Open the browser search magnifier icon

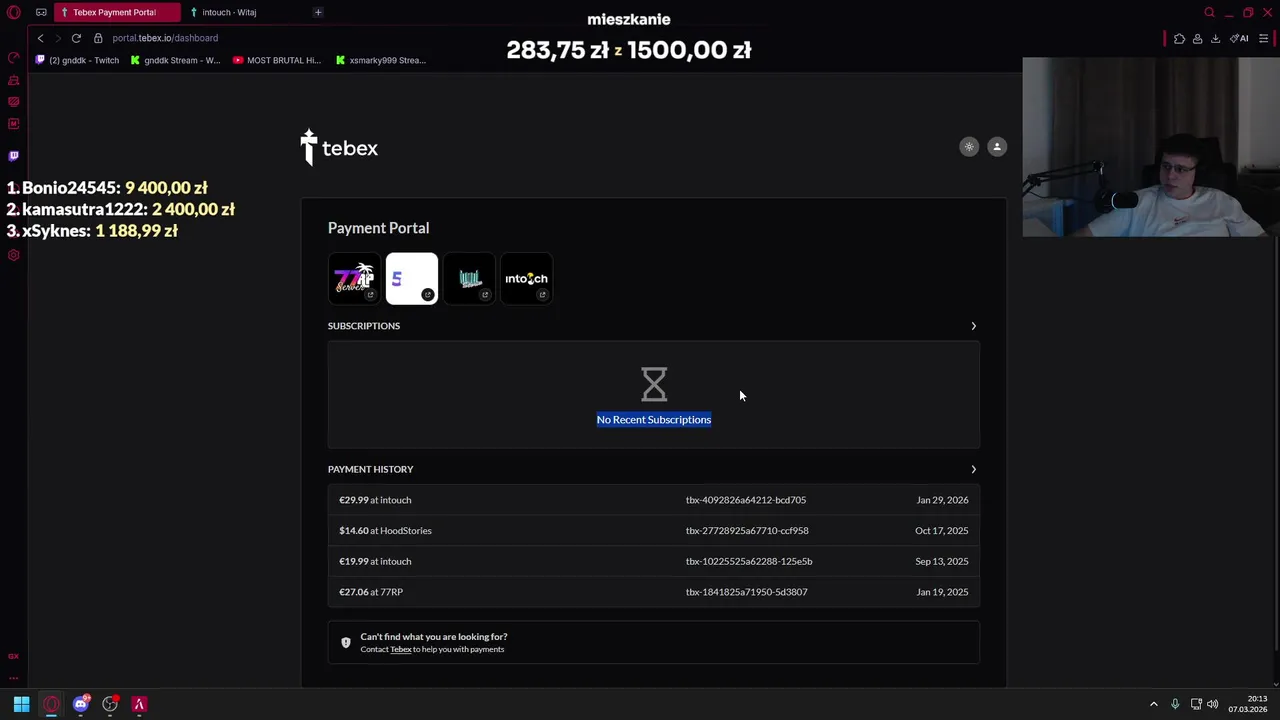pos(1209,12)
